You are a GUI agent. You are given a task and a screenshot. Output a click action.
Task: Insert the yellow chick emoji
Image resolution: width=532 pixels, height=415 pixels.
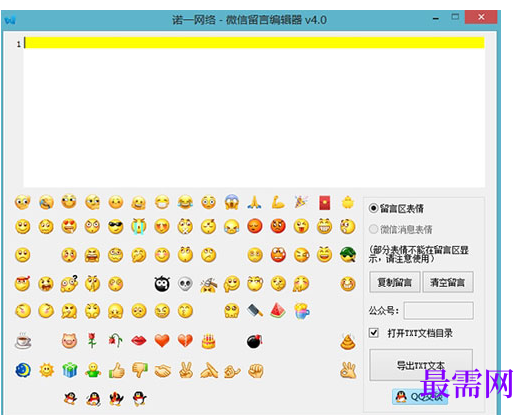tap(348, 203)
